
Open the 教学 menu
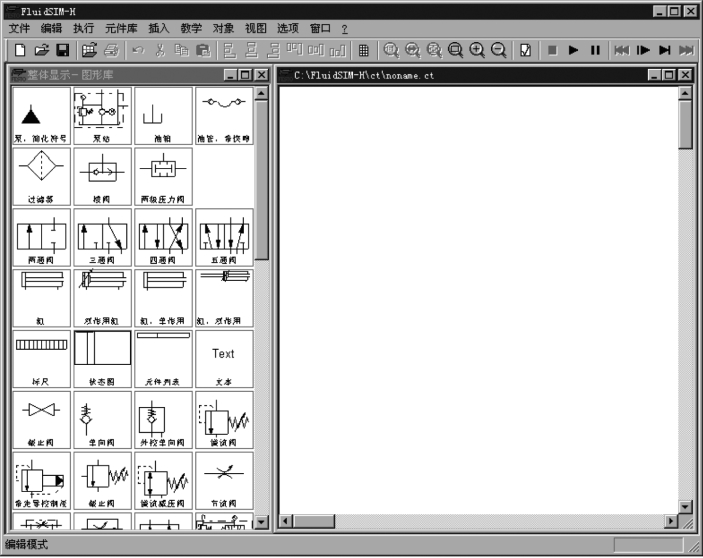pyautogui.click(x=191, y=29)
